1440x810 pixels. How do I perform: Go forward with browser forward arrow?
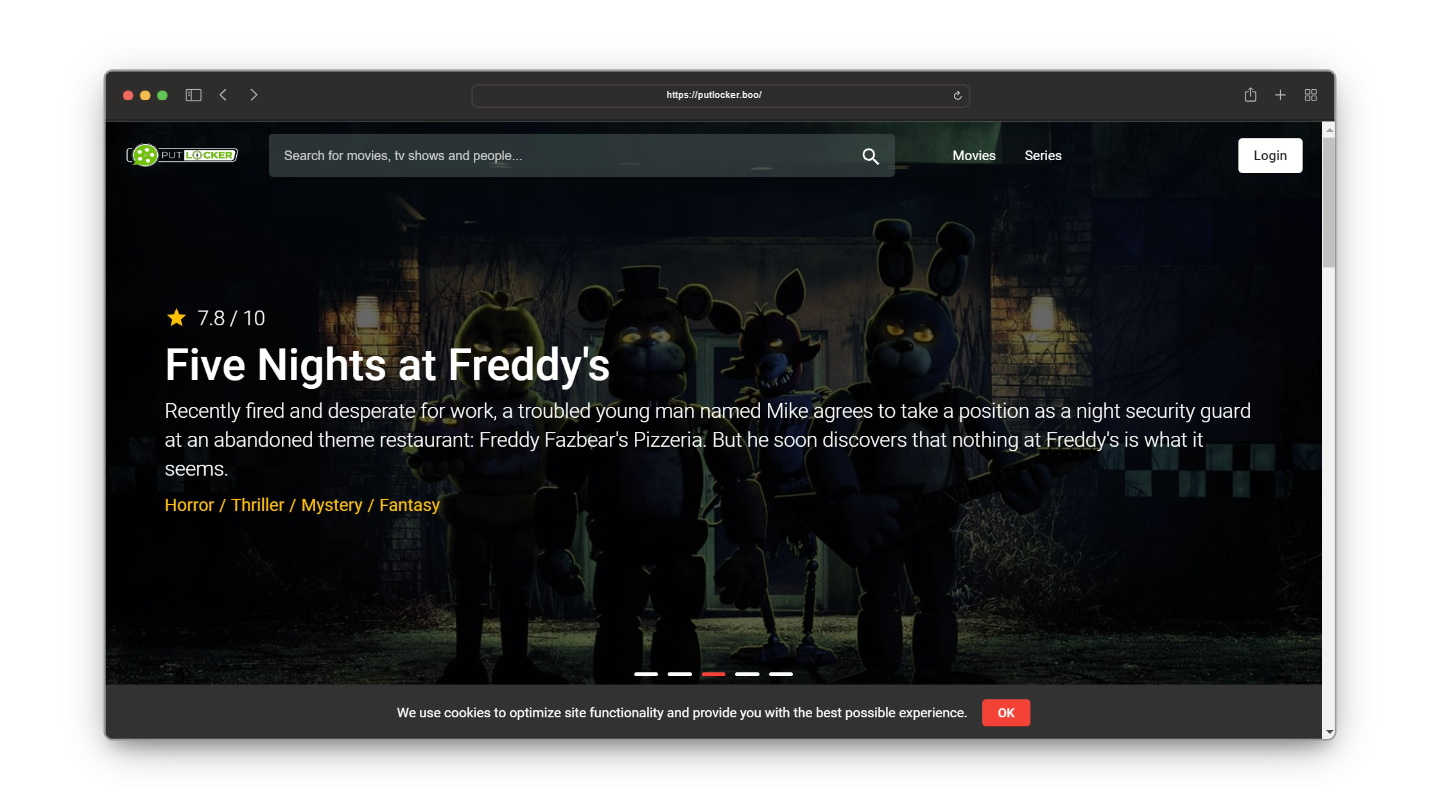(254, 95)
